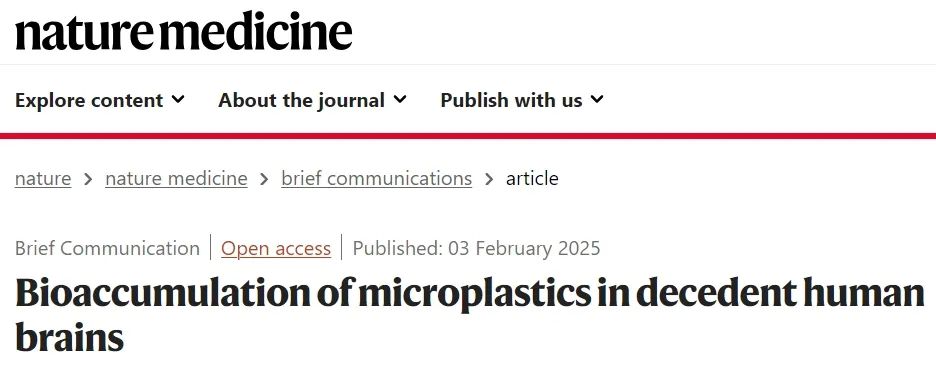Open the About the journal menu

[312, 100]
